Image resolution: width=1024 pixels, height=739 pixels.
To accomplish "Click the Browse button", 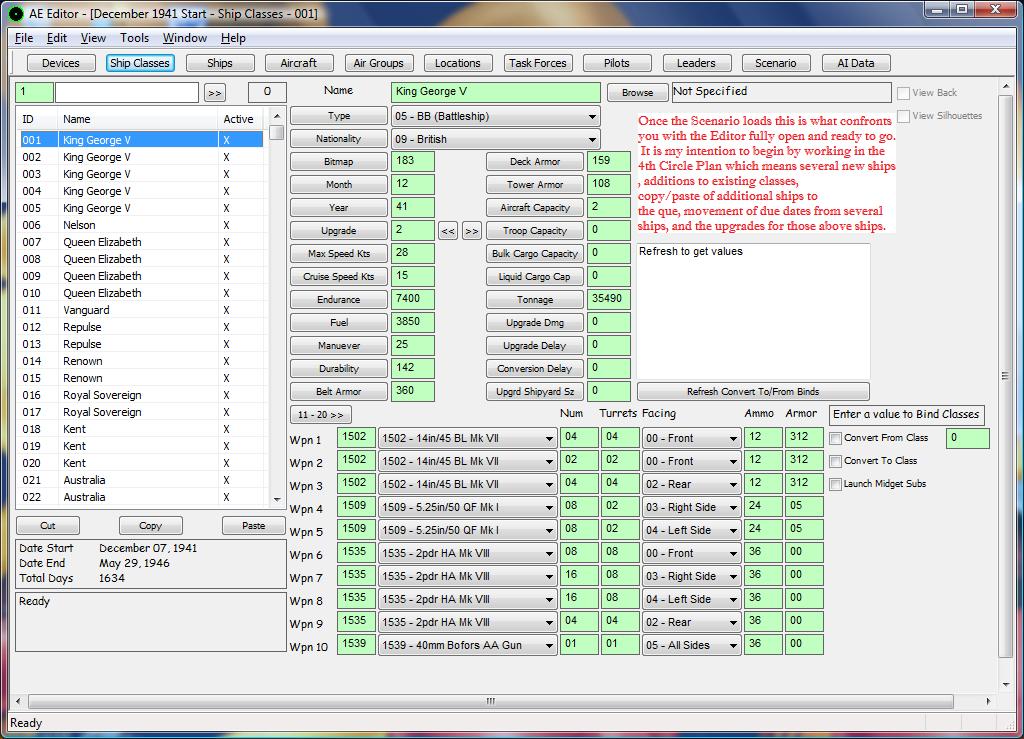I will click(x=637, y=93).
